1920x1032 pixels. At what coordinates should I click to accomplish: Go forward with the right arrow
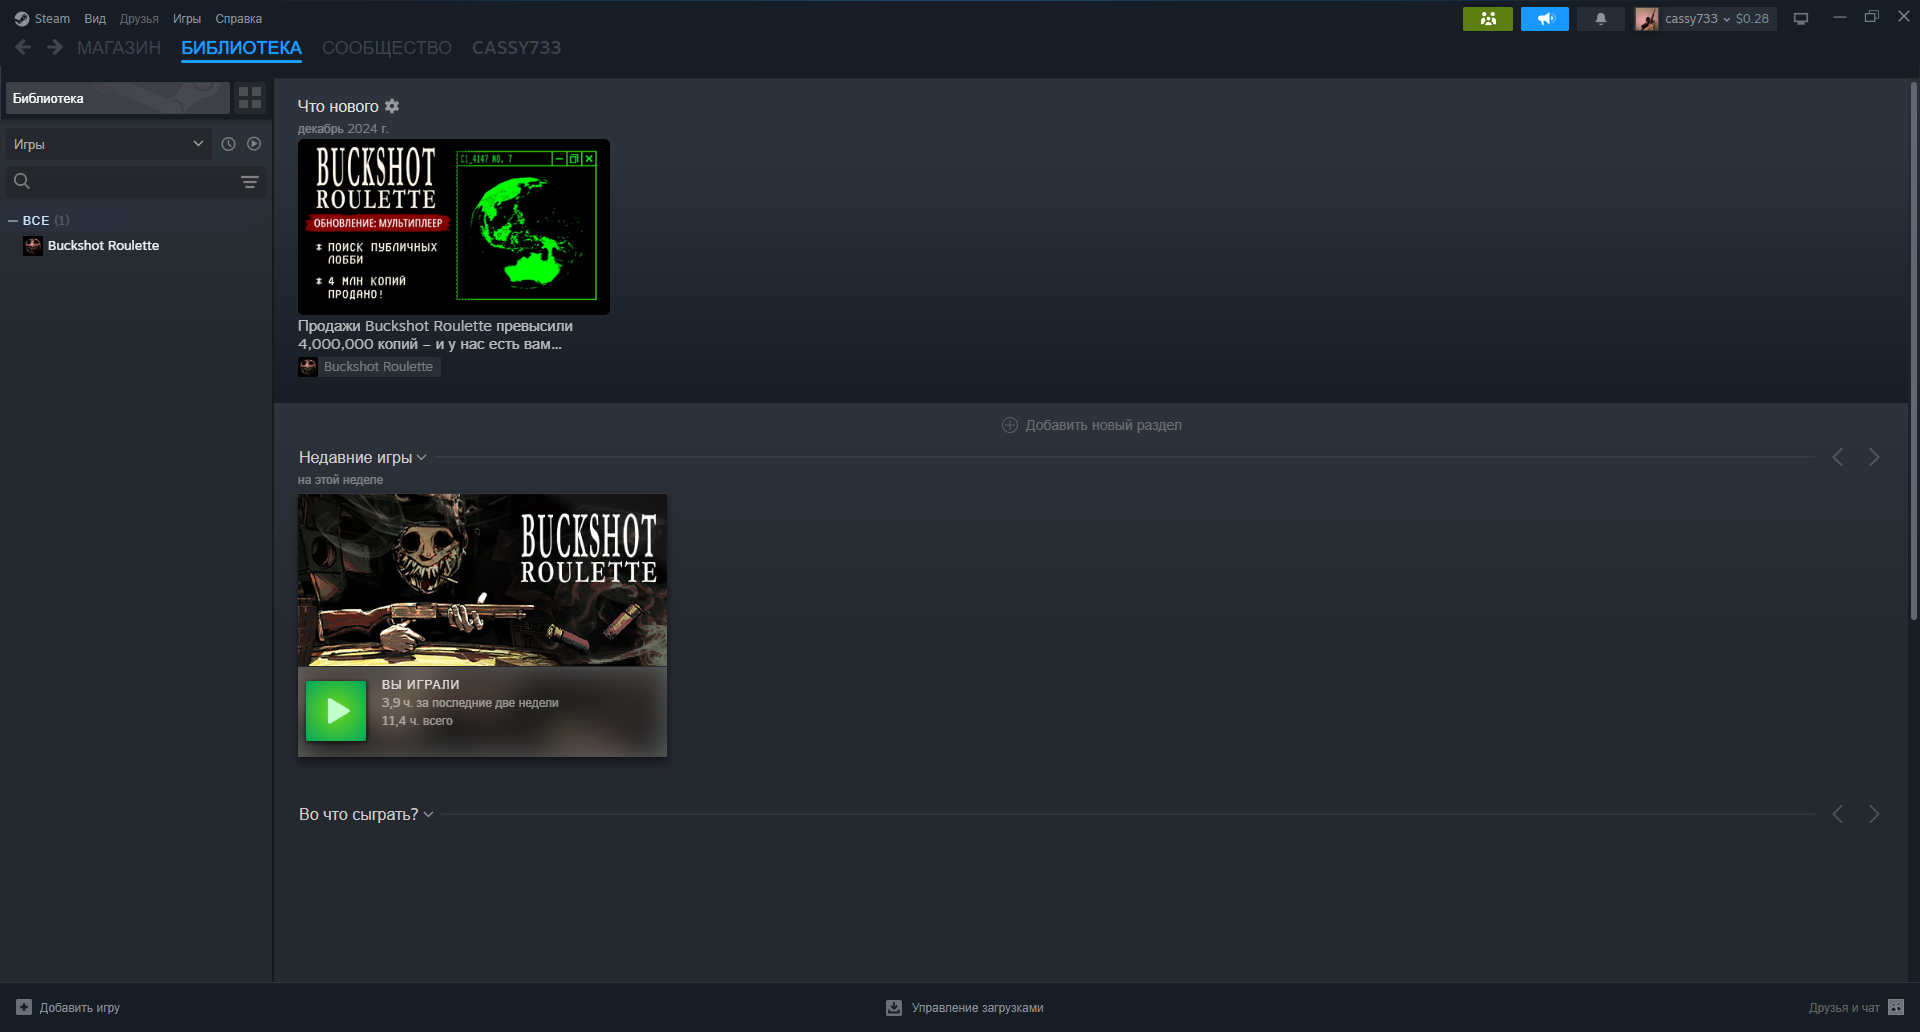pyautogui.click(x=55, y=47)
